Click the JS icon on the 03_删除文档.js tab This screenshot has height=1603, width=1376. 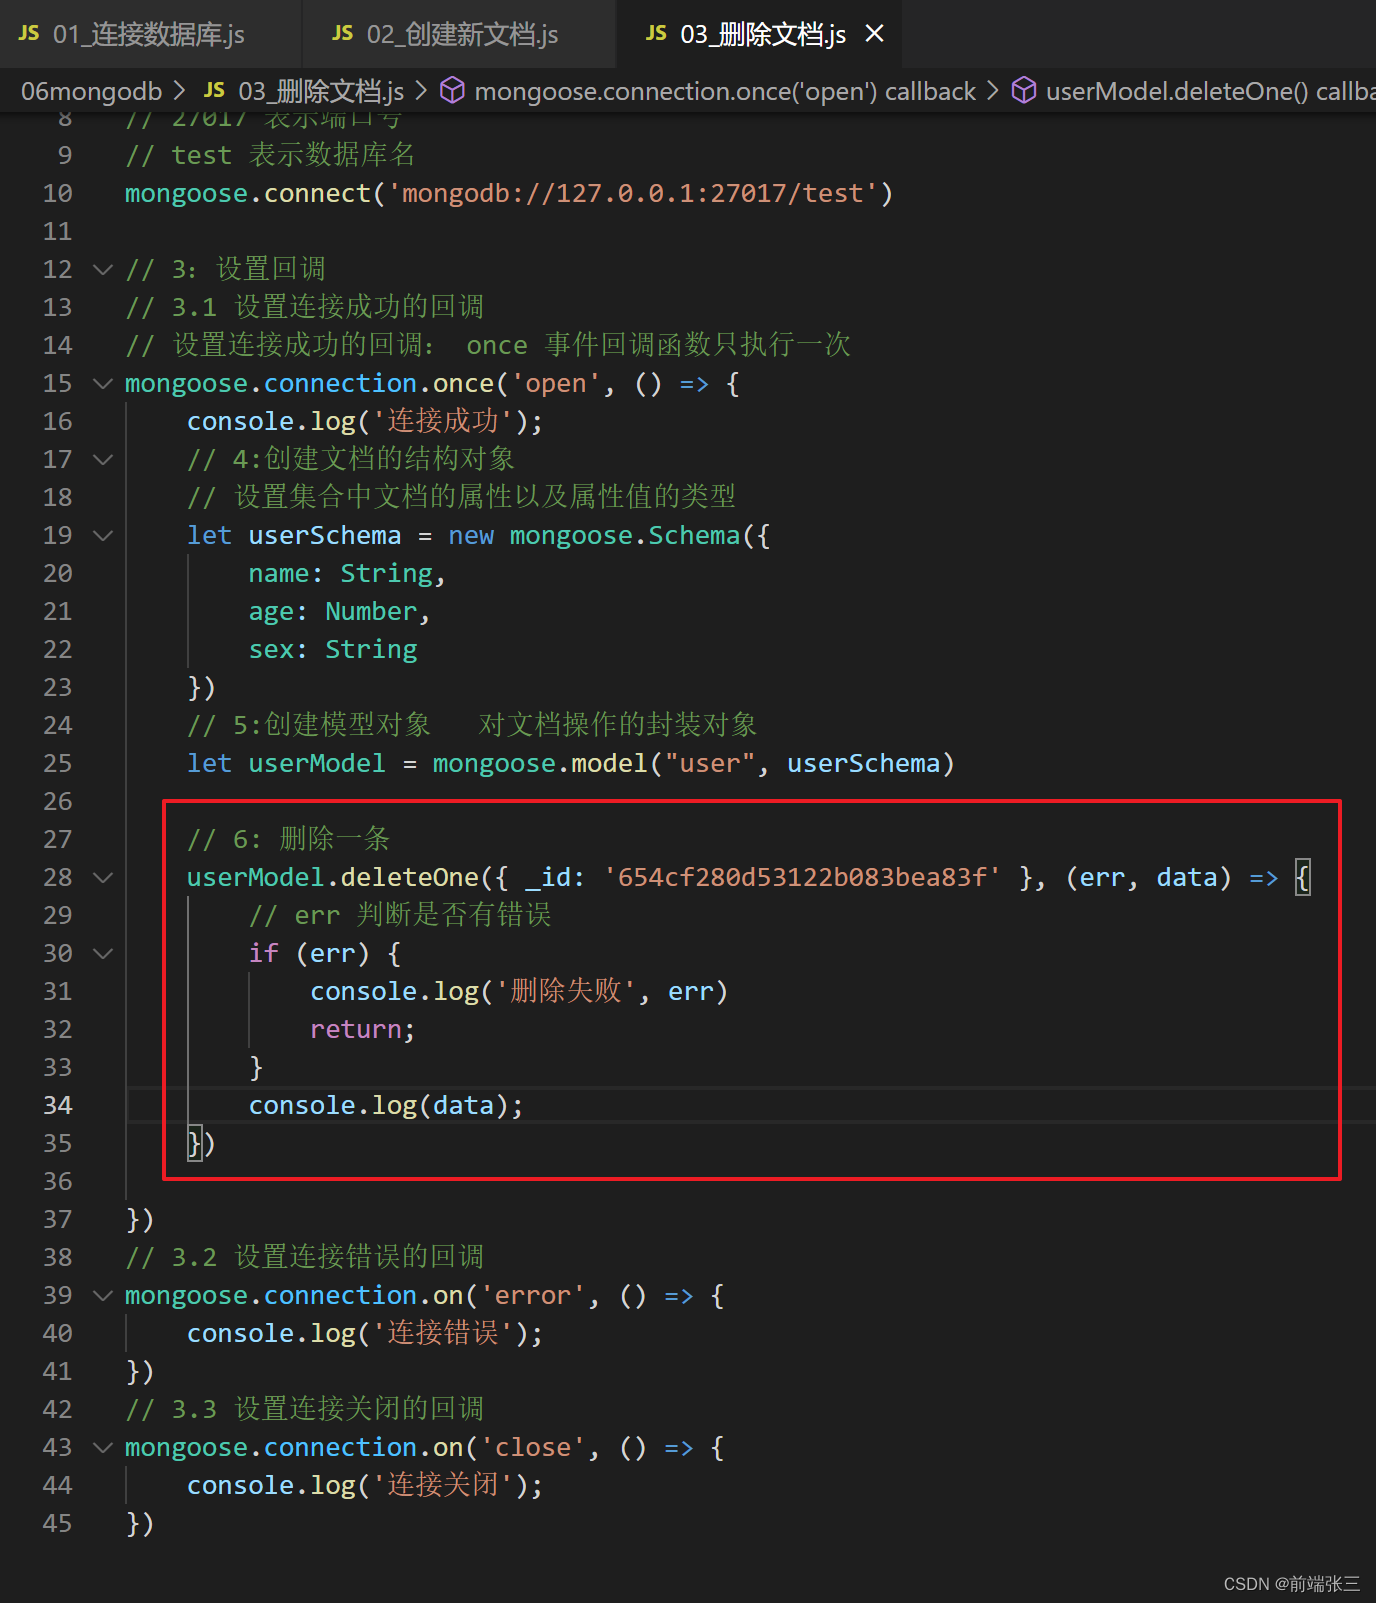pyautogui.click(x=656, y=34)
